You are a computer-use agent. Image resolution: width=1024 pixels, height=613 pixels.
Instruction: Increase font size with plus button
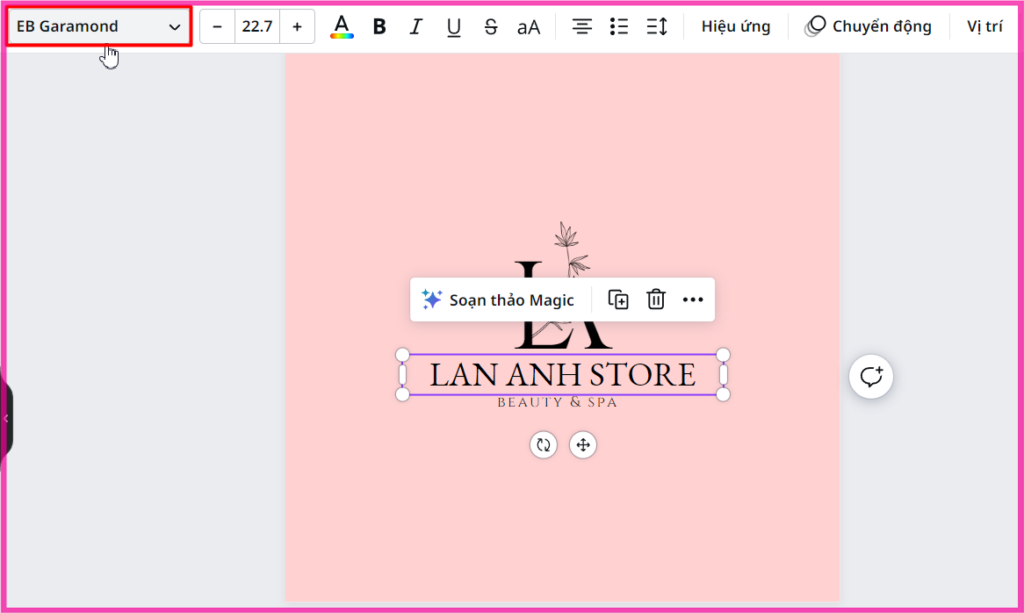[x=297, y=27]
